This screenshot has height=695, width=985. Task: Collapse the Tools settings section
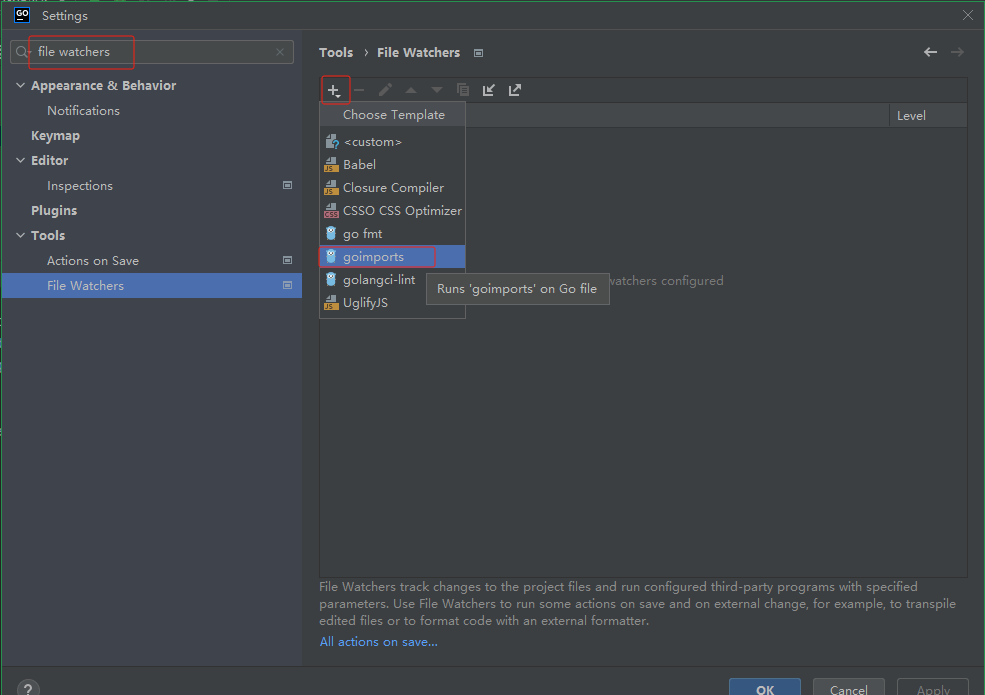[21, 236]
